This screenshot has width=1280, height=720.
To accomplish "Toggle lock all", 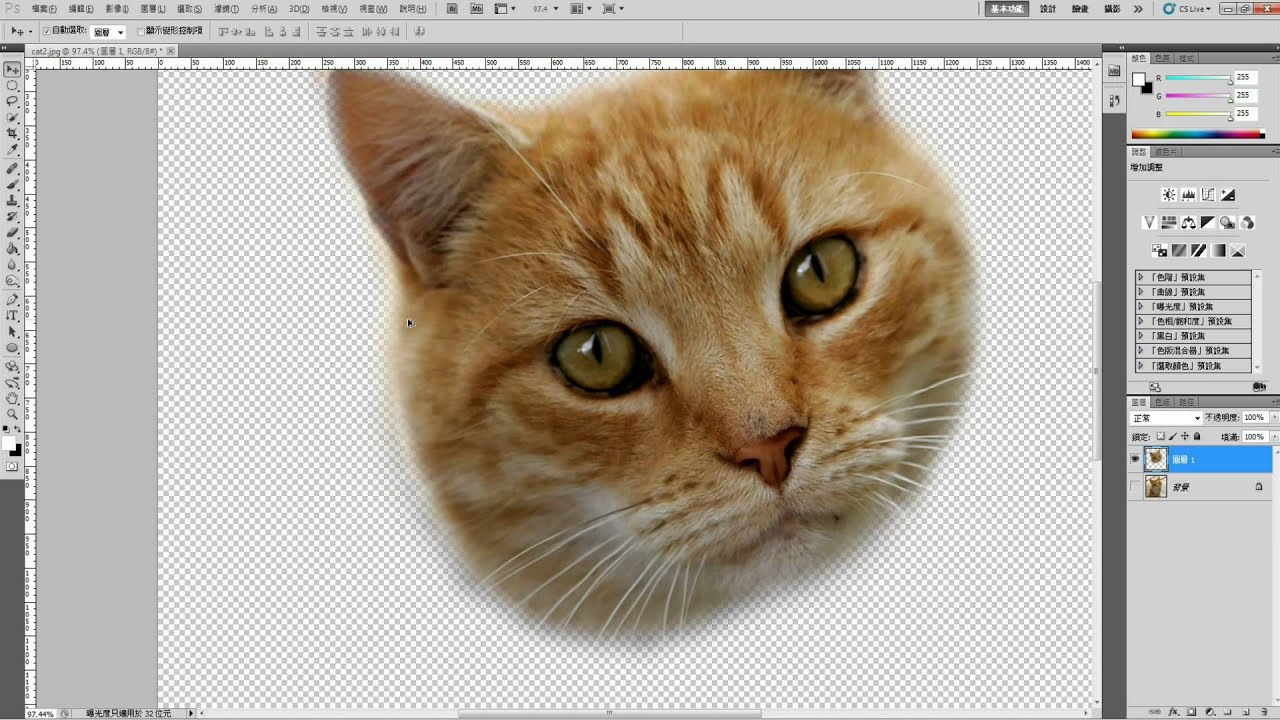I will [x=1197, y=436].
